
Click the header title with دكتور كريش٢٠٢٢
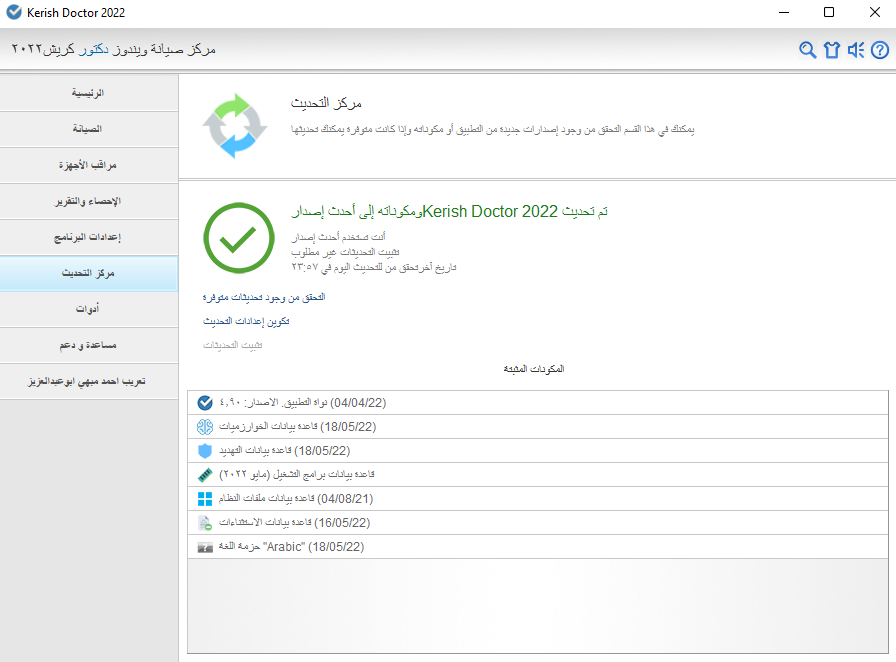[x=114, y=50]
